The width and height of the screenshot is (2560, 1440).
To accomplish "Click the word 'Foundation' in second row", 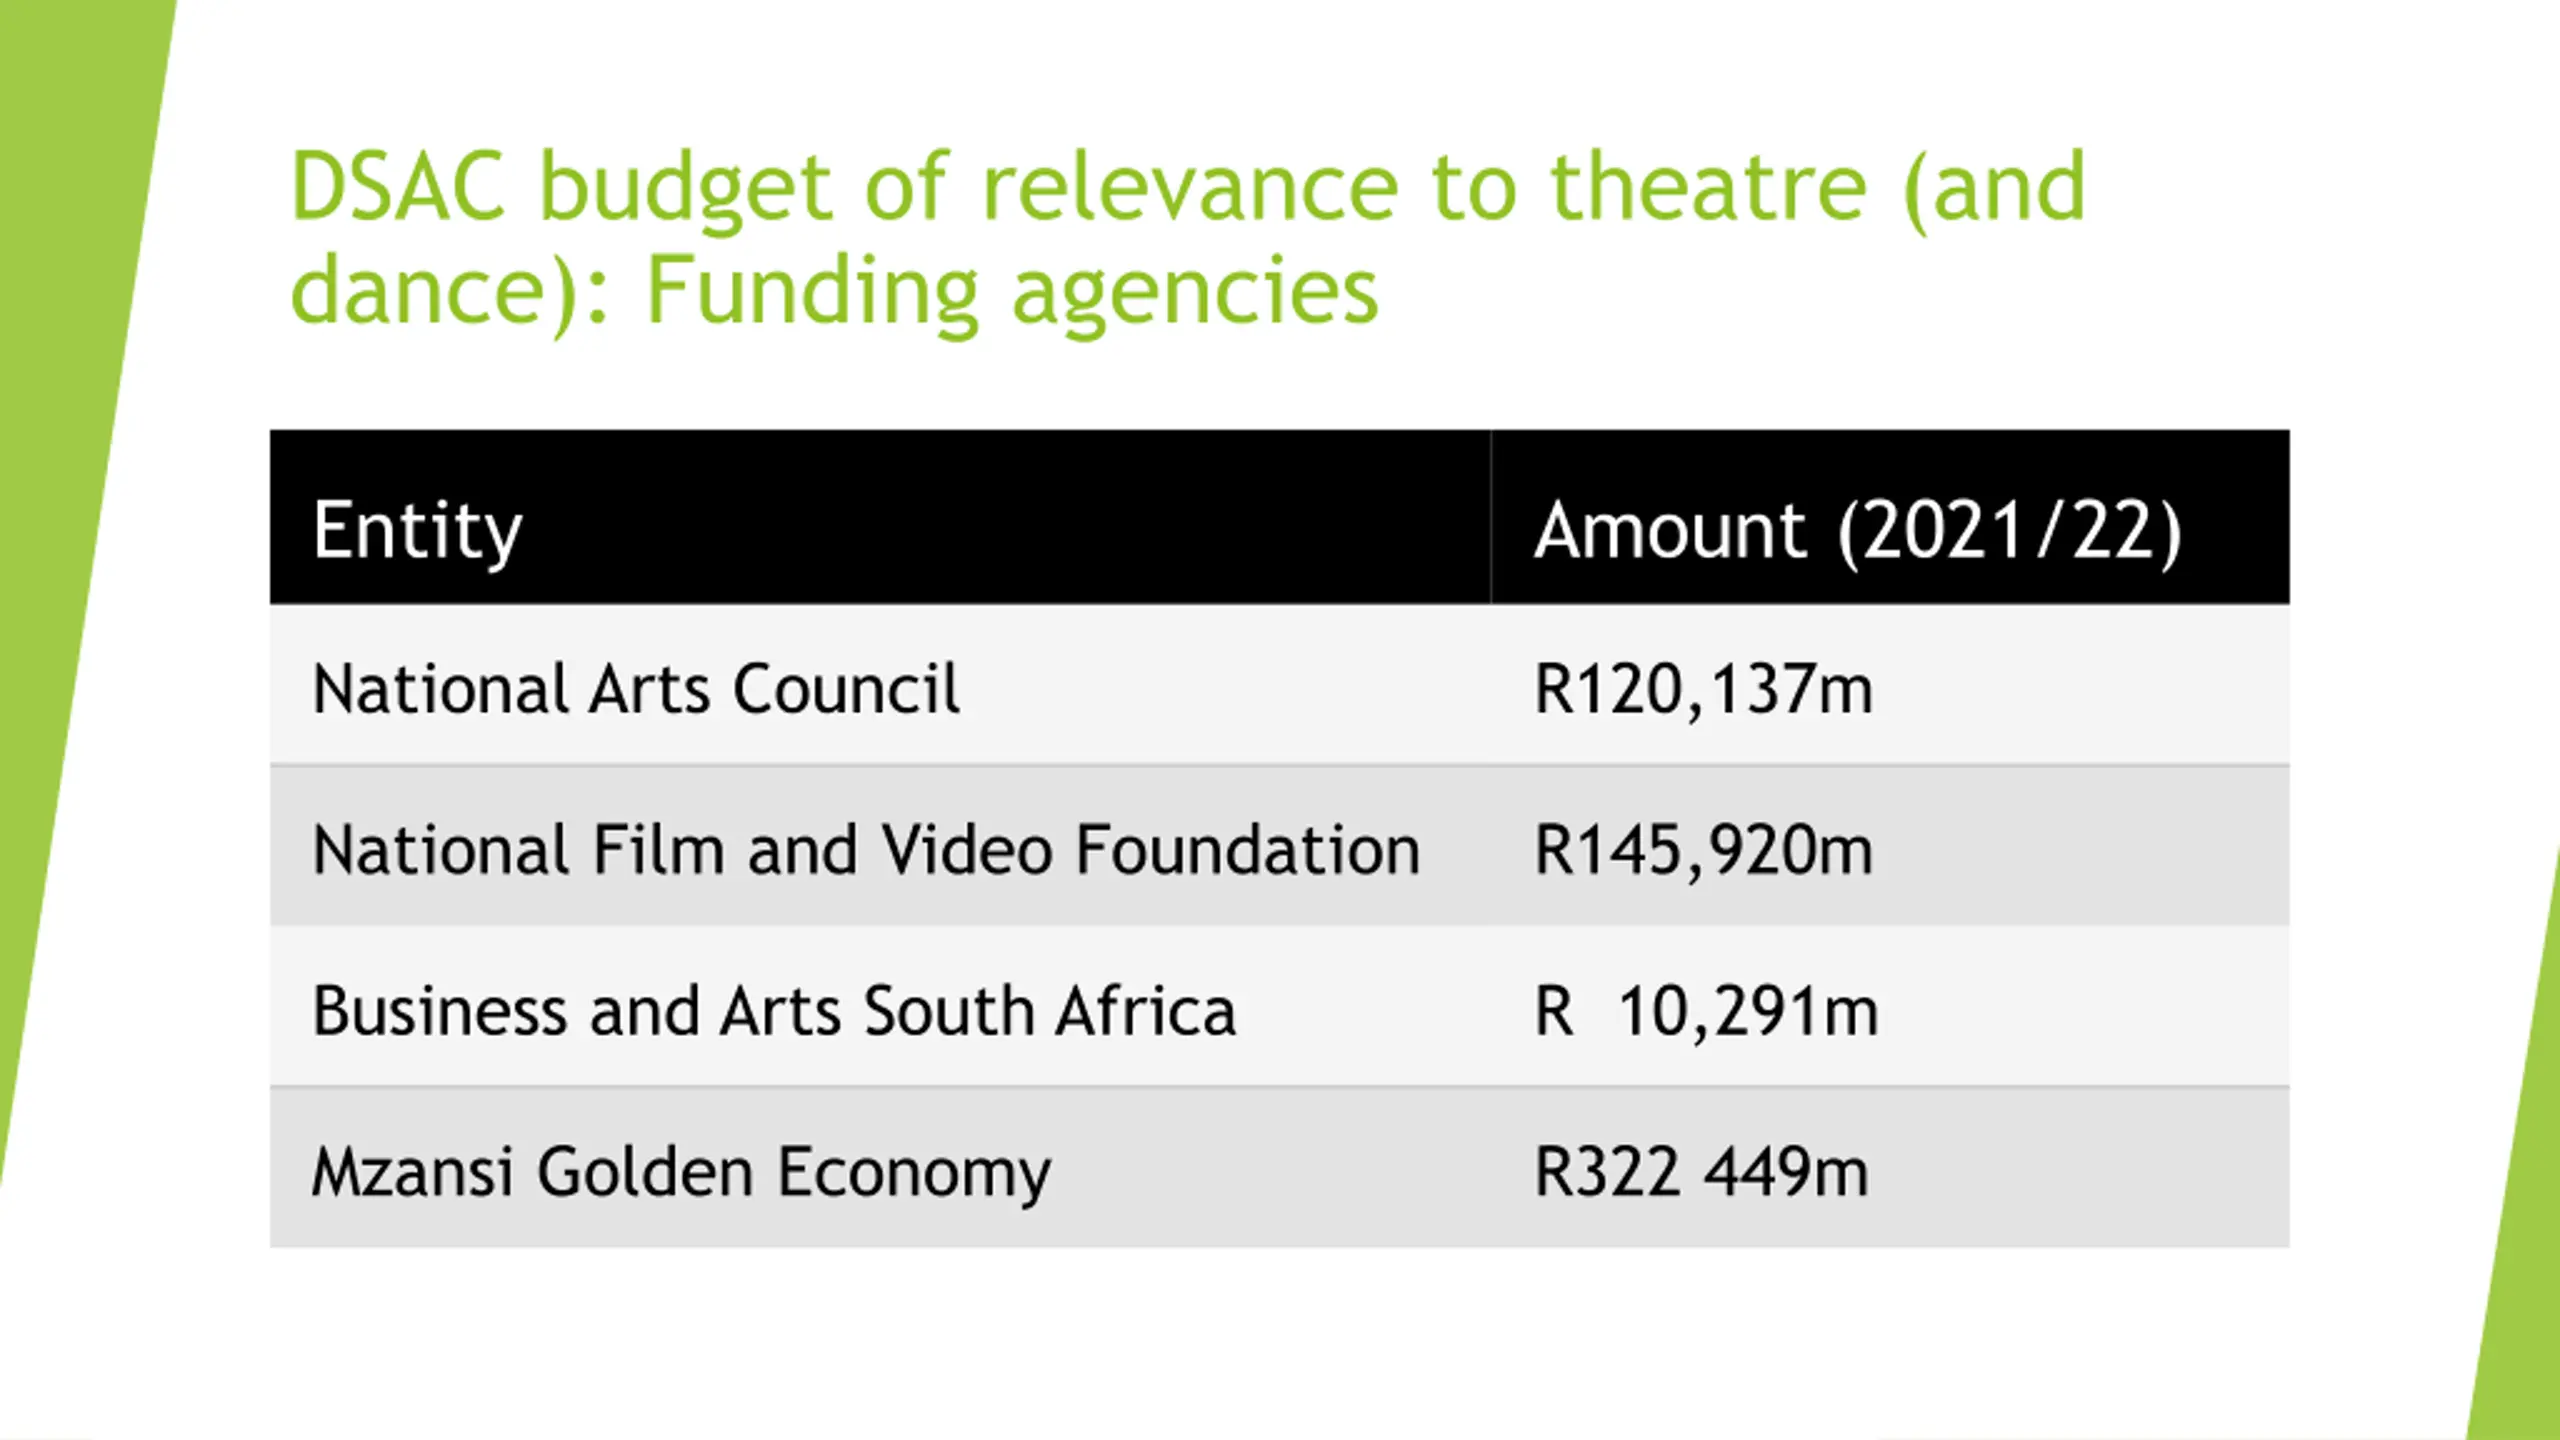I will (1248, 850).
